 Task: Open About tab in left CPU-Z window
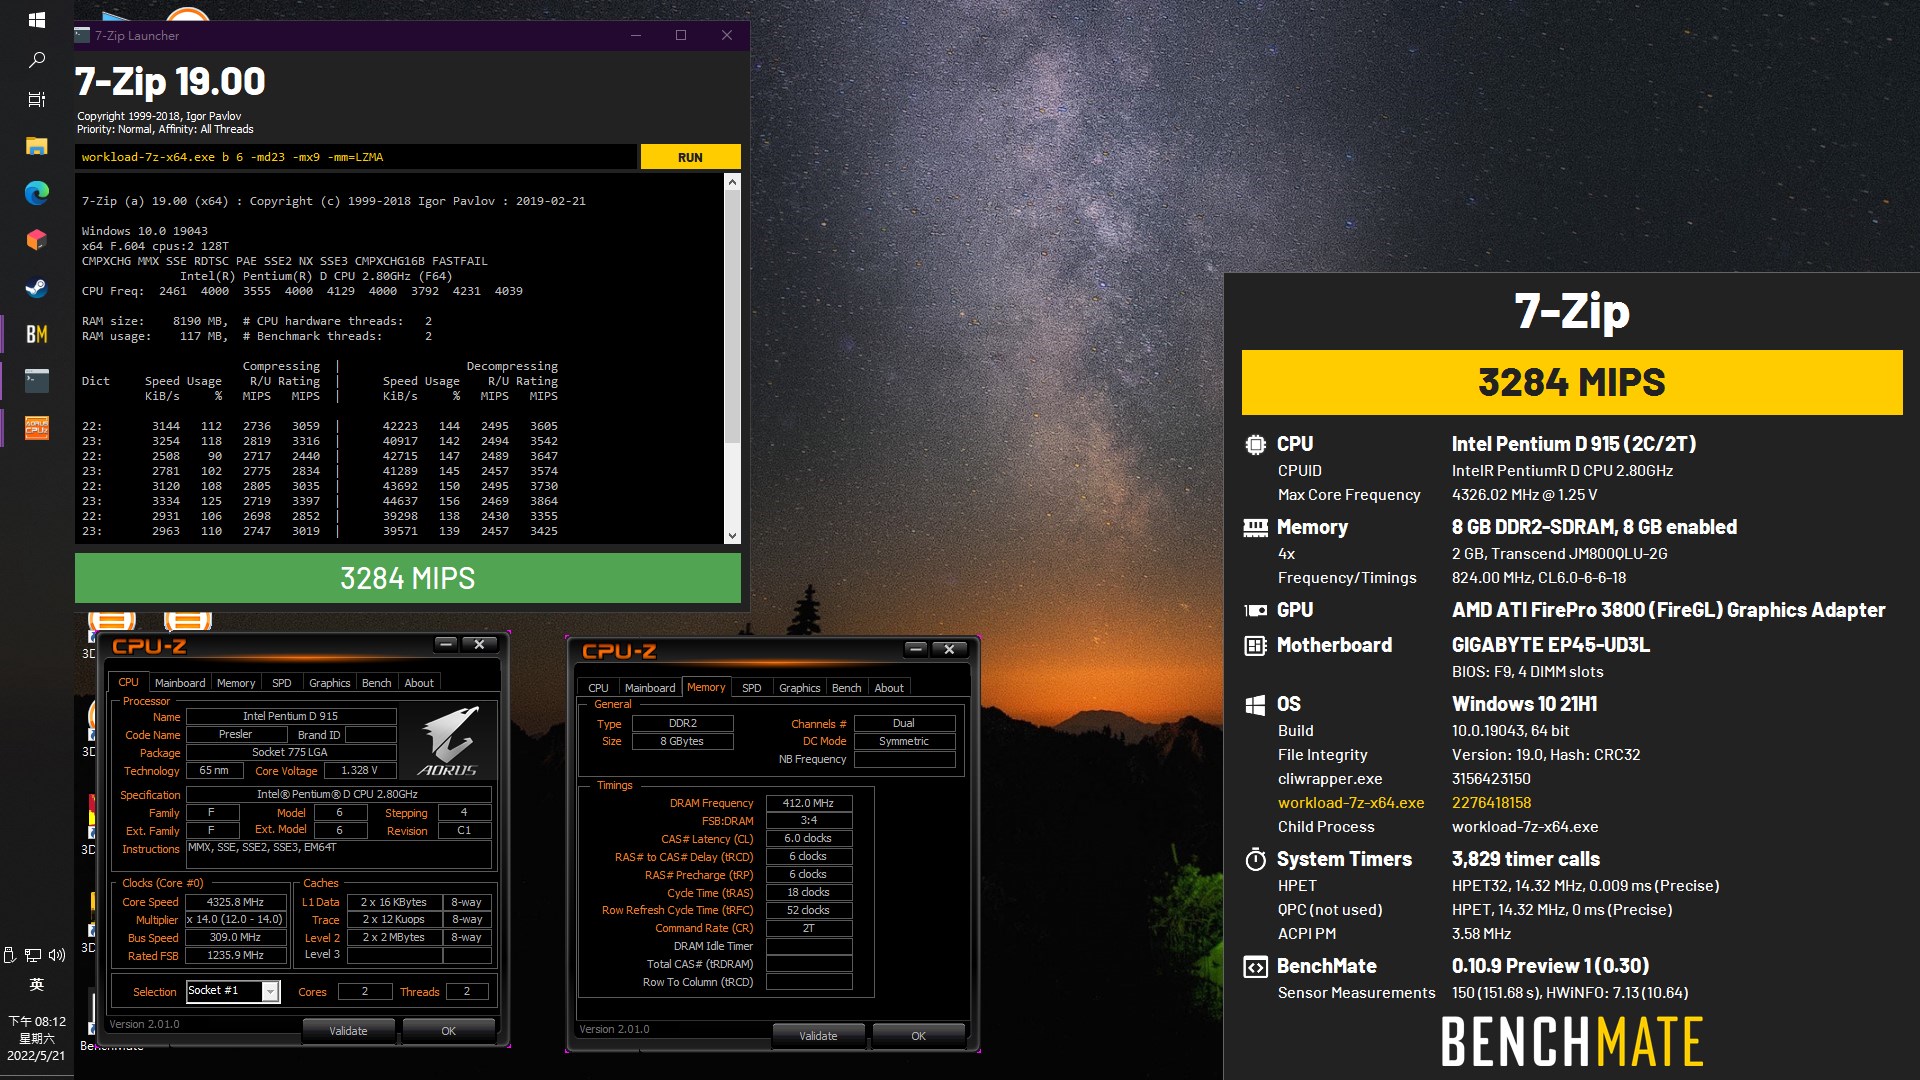click(x=419, y=683)
